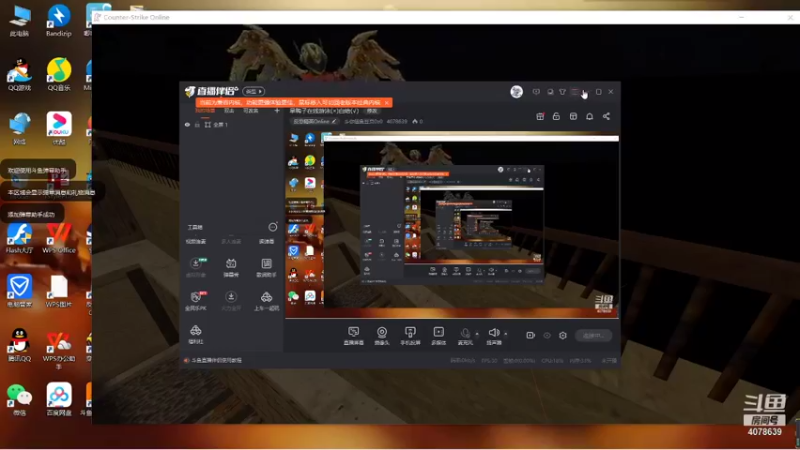Open WPS Office desktop shortcut
The height and width of the screenshot is (450, 800).
click(59, 238)
